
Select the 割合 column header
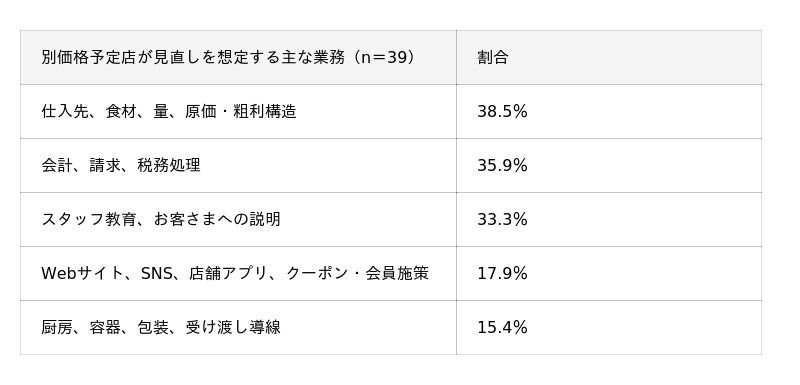coord(609,57)
